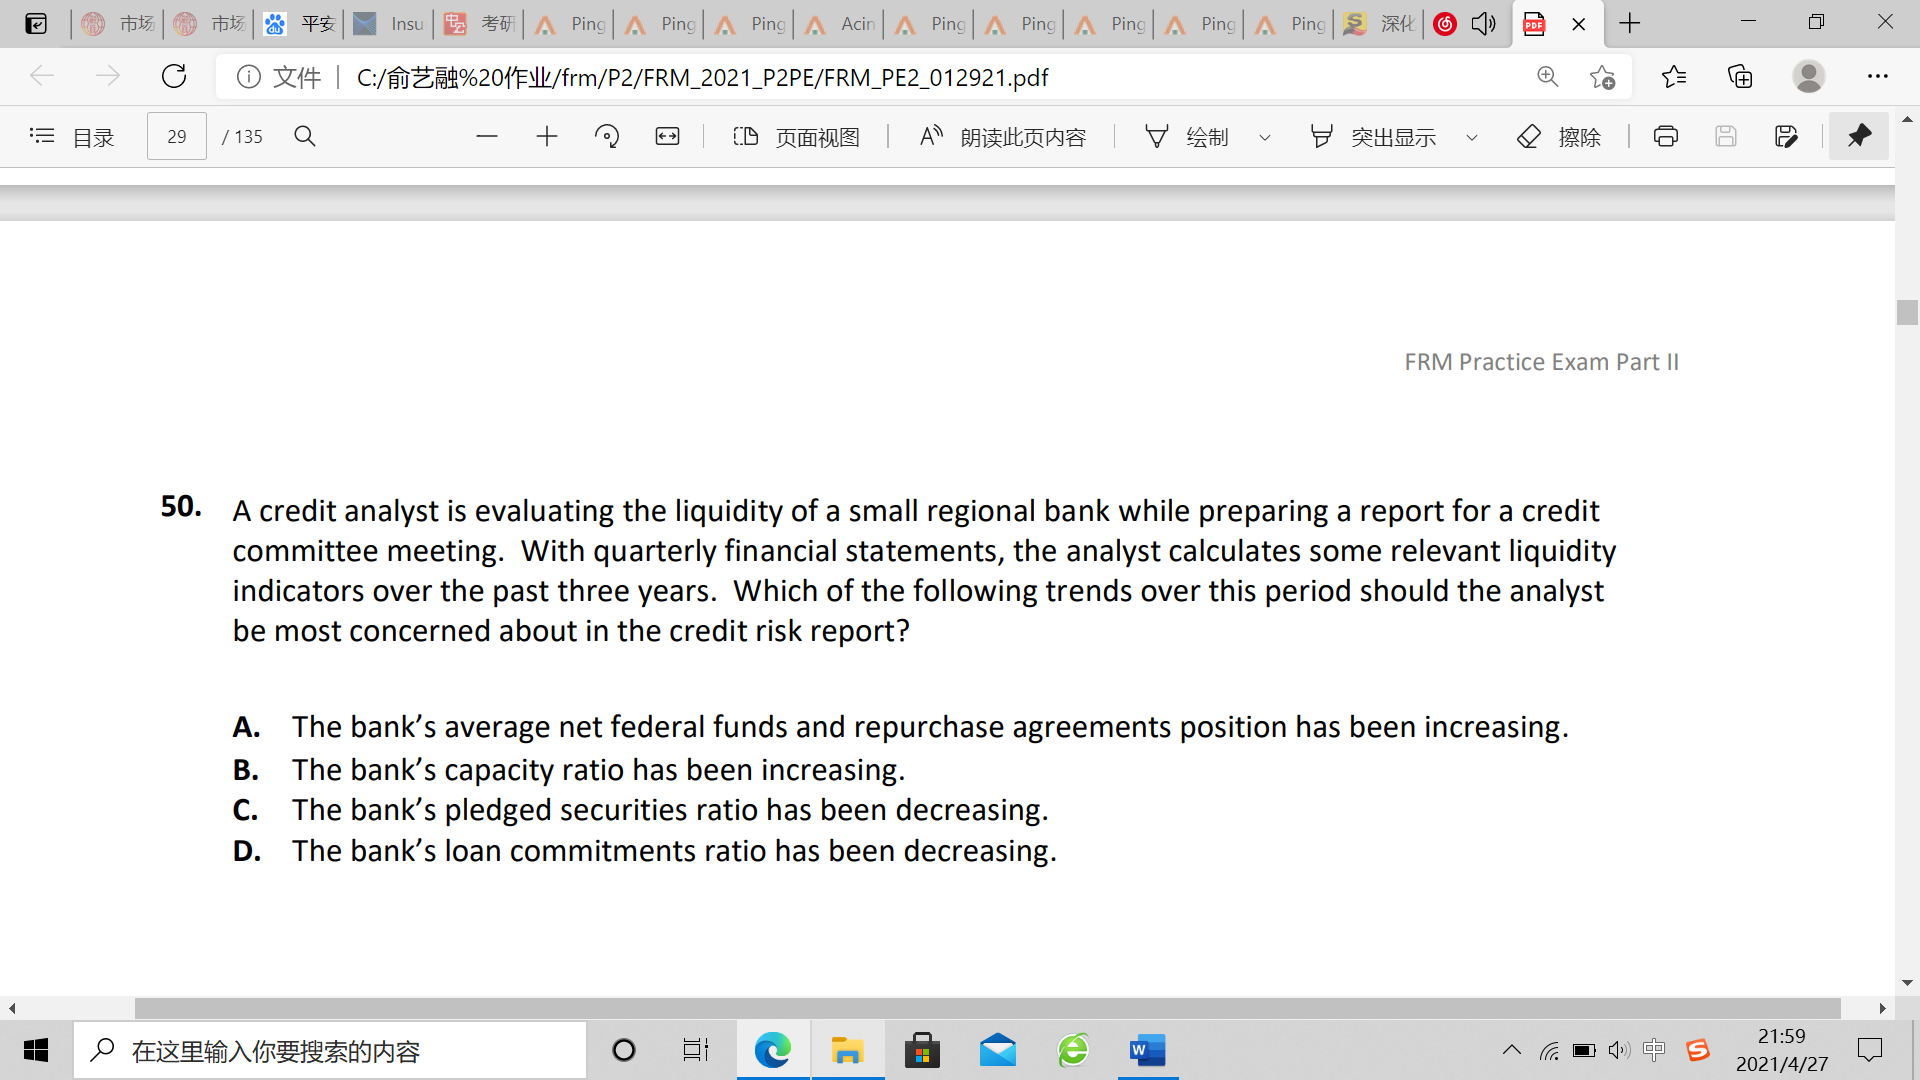Switch to the Insu tab
The image size is (1920, 1080).
(389, 24)
